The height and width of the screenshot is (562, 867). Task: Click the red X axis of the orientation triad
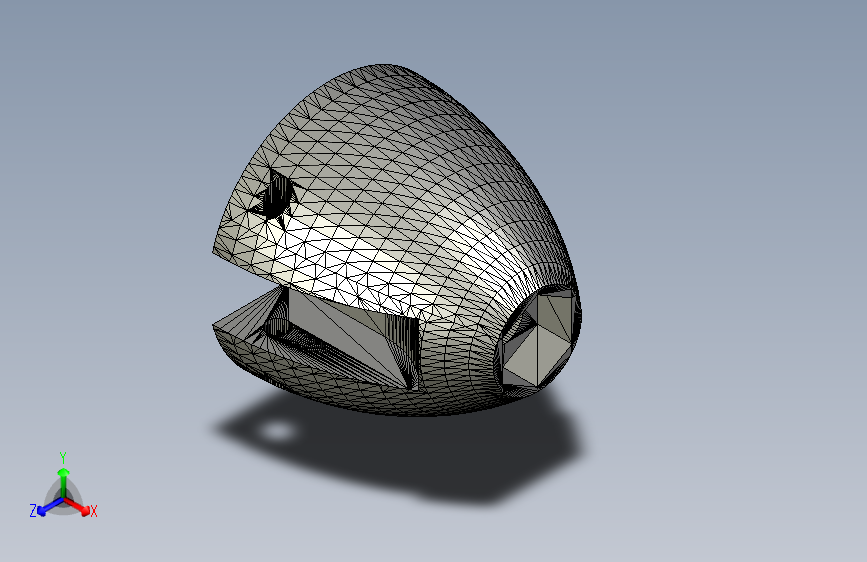point(77,506)
